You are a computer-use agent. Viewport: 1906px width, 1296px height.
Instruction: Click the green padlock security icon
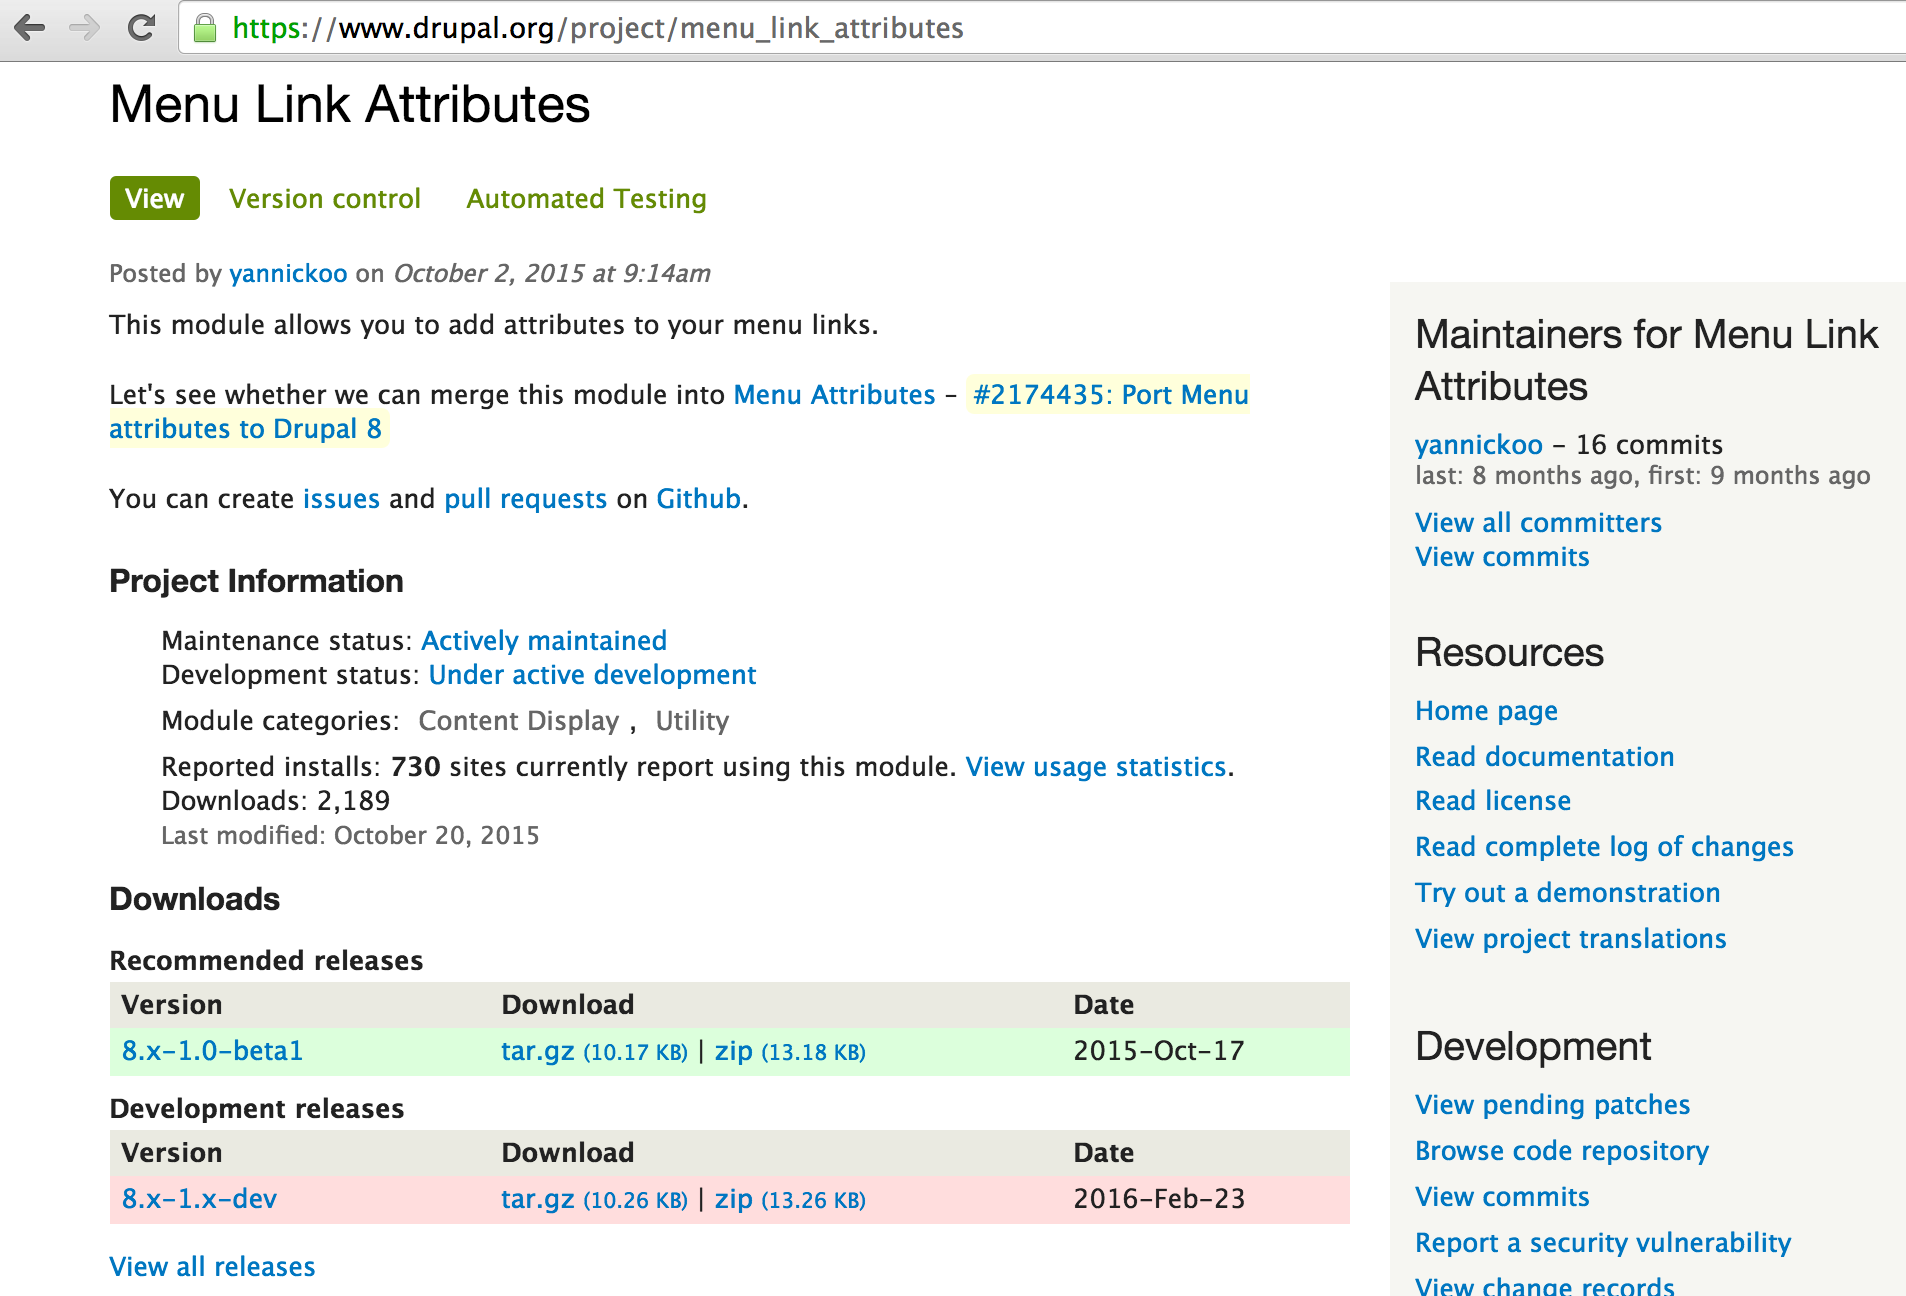coord(205,28)
